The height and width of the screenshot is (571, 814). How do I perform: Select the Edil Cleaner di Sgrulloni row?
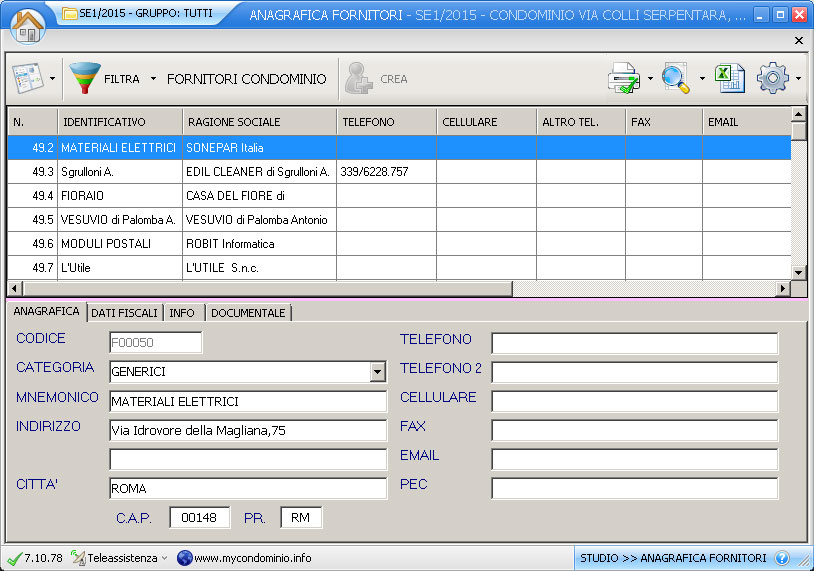click(x=257, y=172)
